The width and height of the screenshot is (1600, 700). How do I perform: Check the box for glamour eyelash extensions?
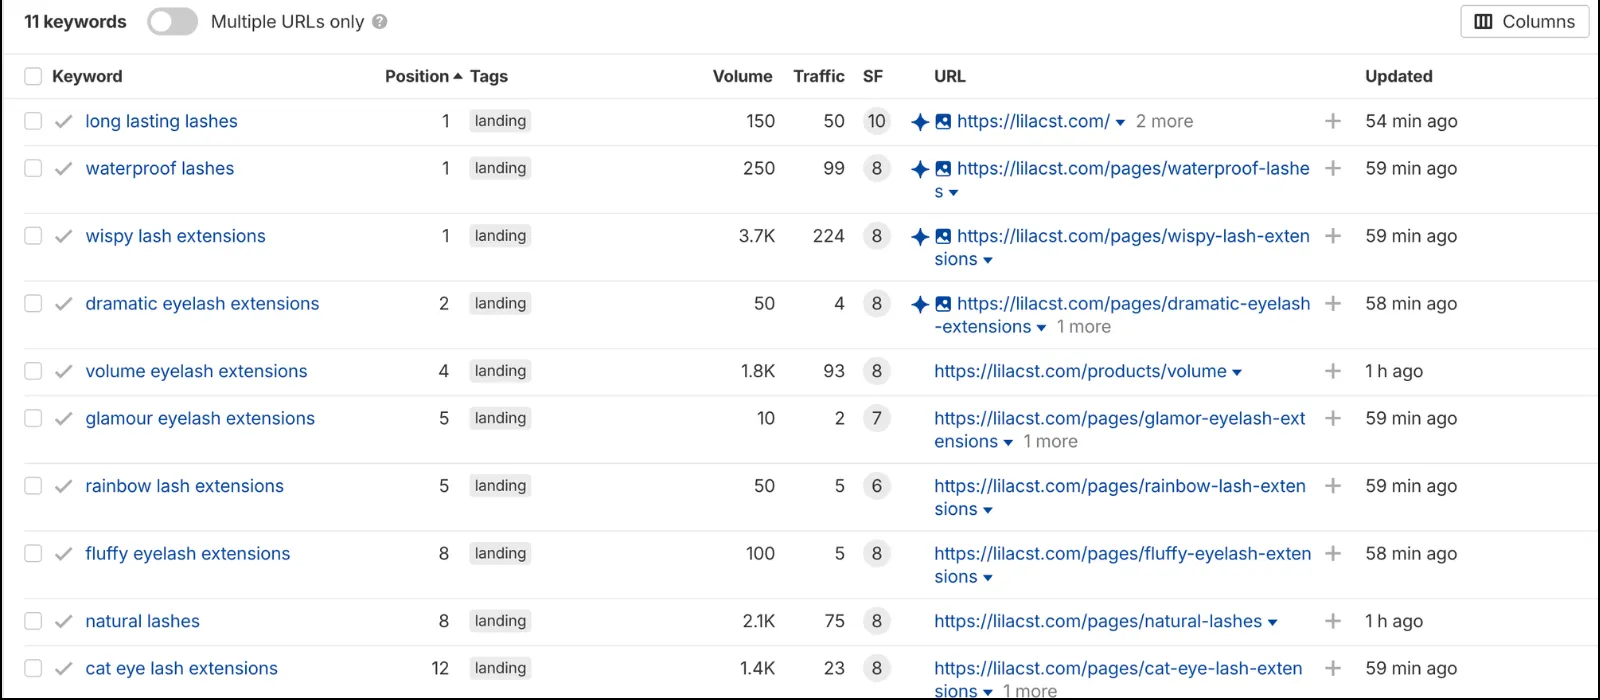(33, 418)
